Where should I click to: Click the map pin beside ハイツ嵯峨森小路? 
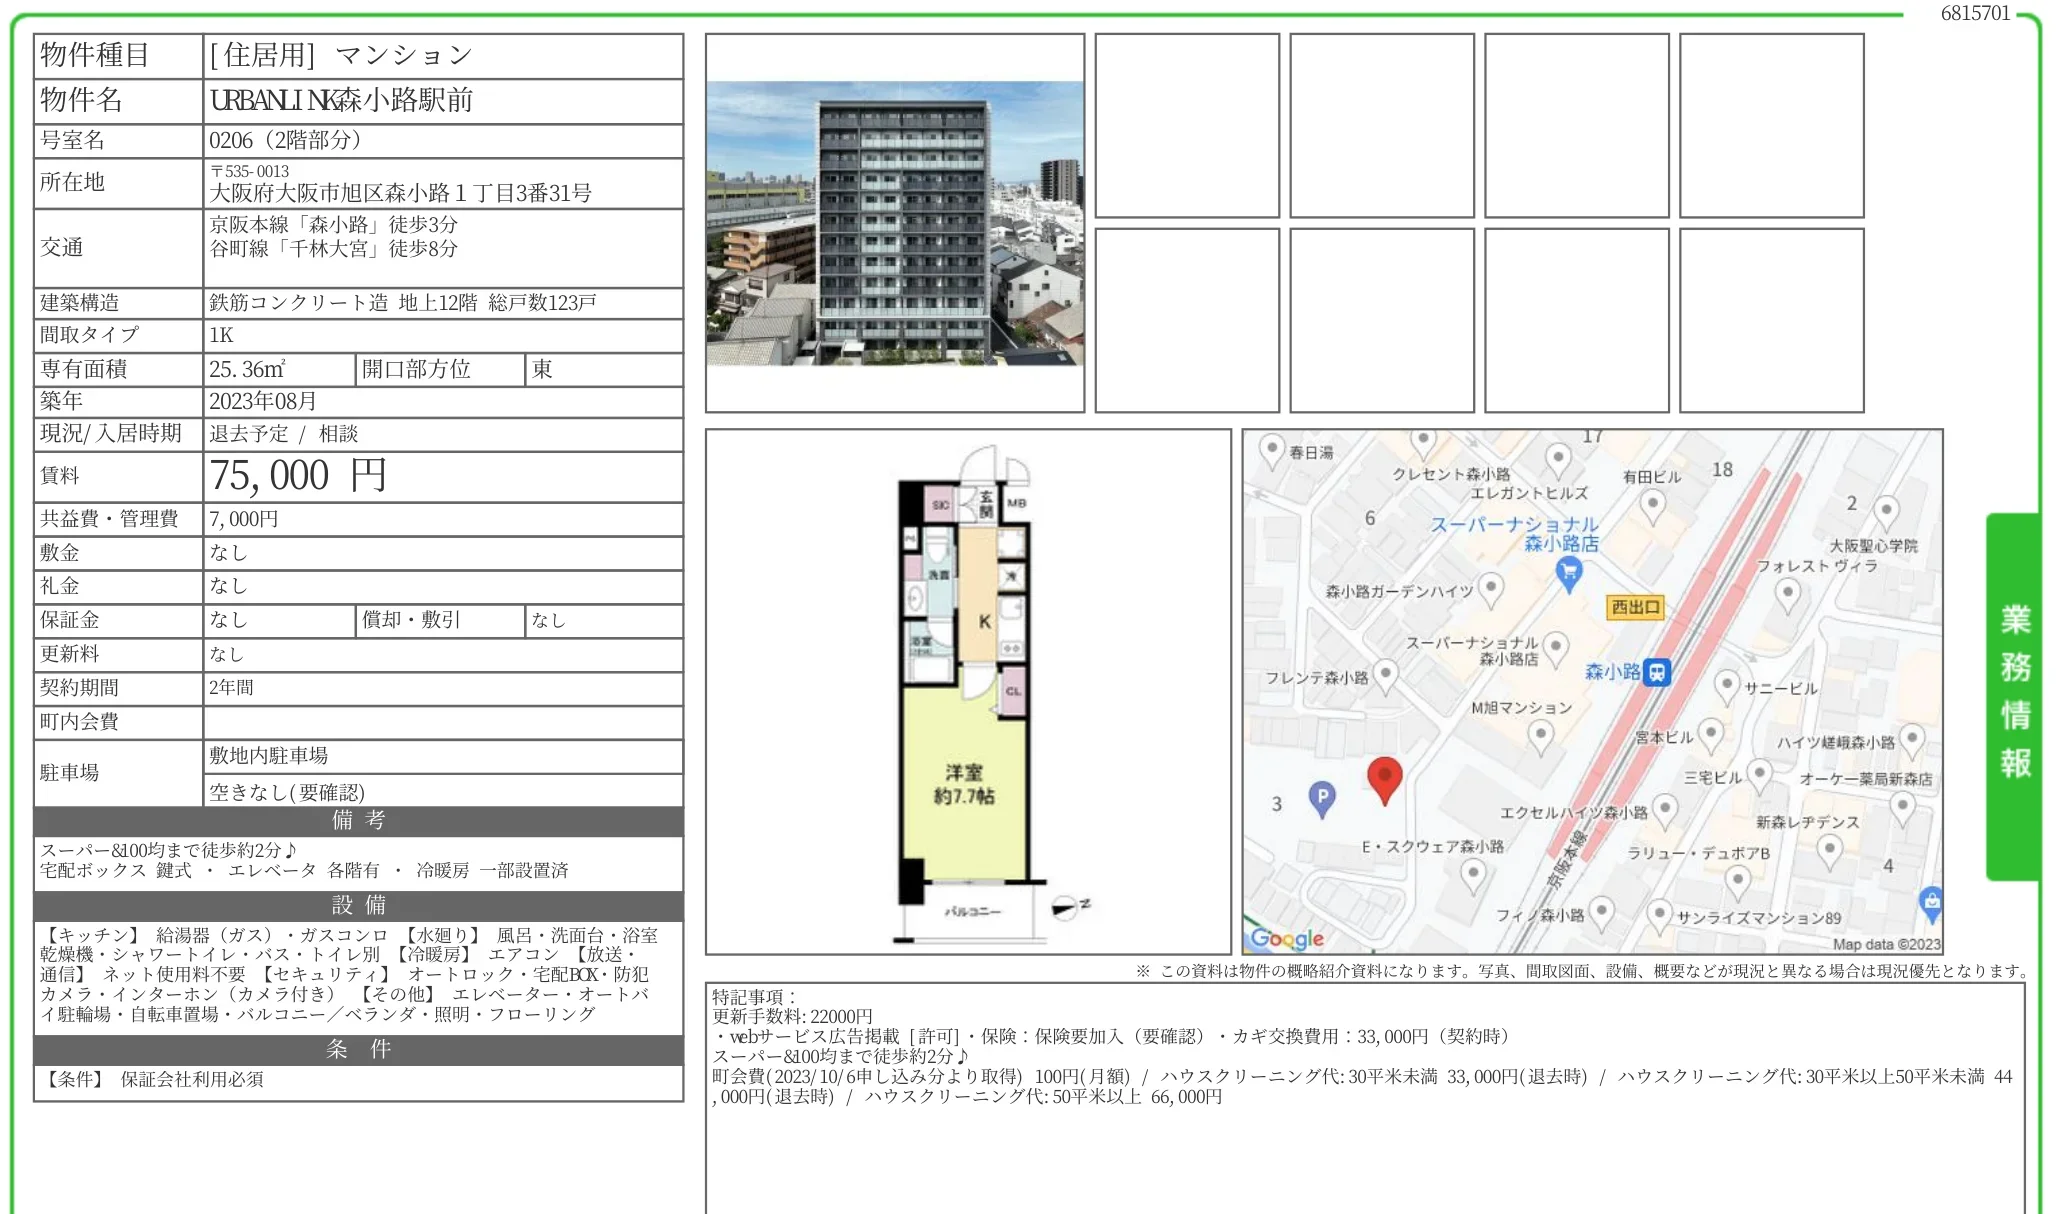click(x=1912, y=741)
